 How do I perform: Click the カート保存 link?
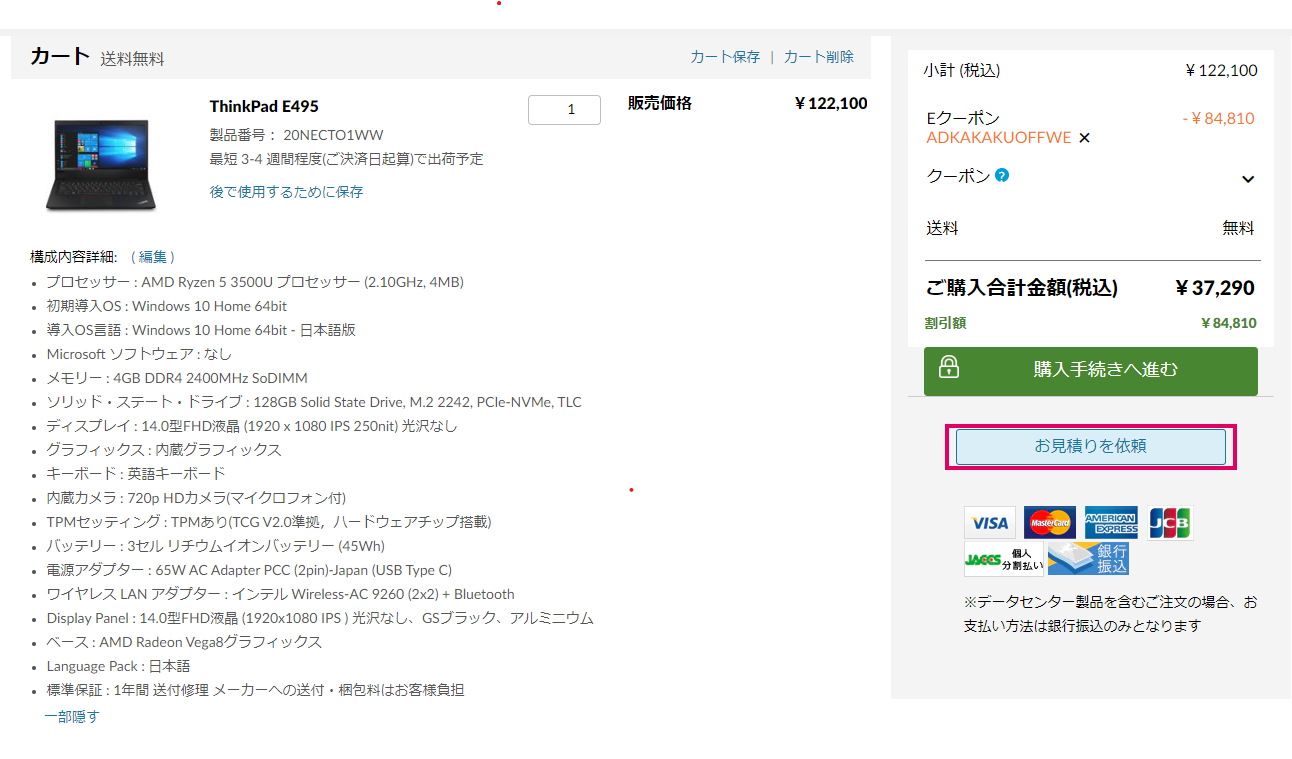coord(725,57)
